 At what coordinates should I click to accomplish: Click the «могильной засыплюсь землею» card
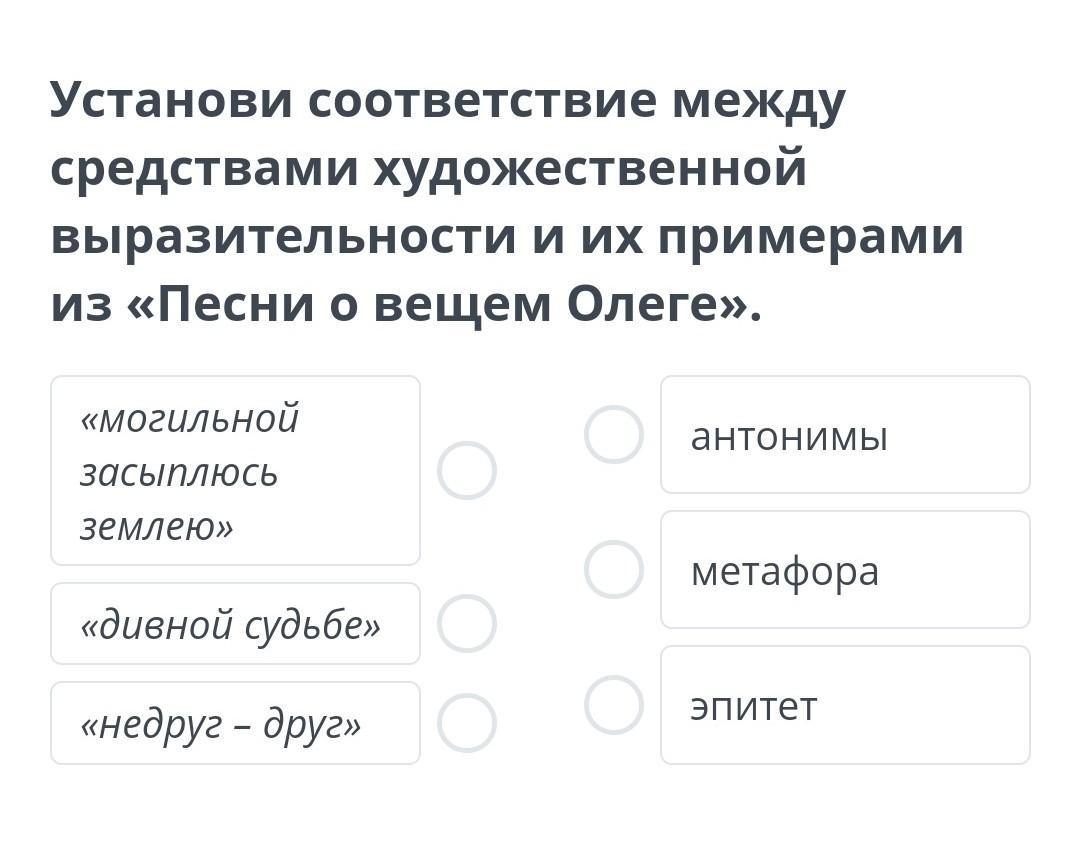click(x=235, y=470)
